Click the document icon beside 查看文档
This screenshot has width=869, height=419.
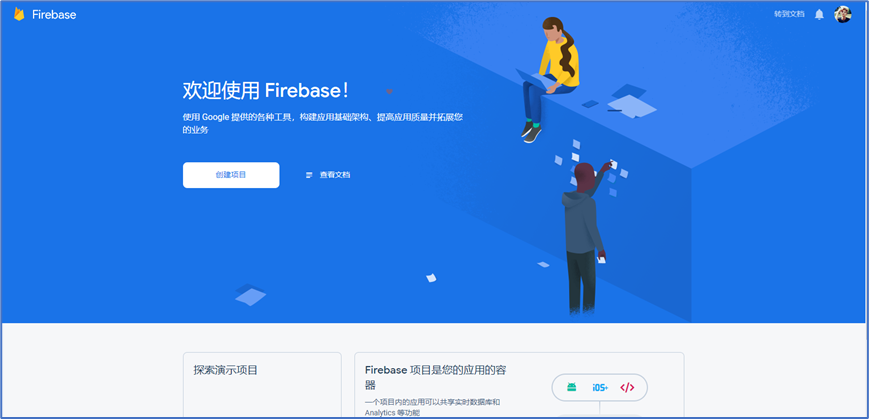point(309,175)
